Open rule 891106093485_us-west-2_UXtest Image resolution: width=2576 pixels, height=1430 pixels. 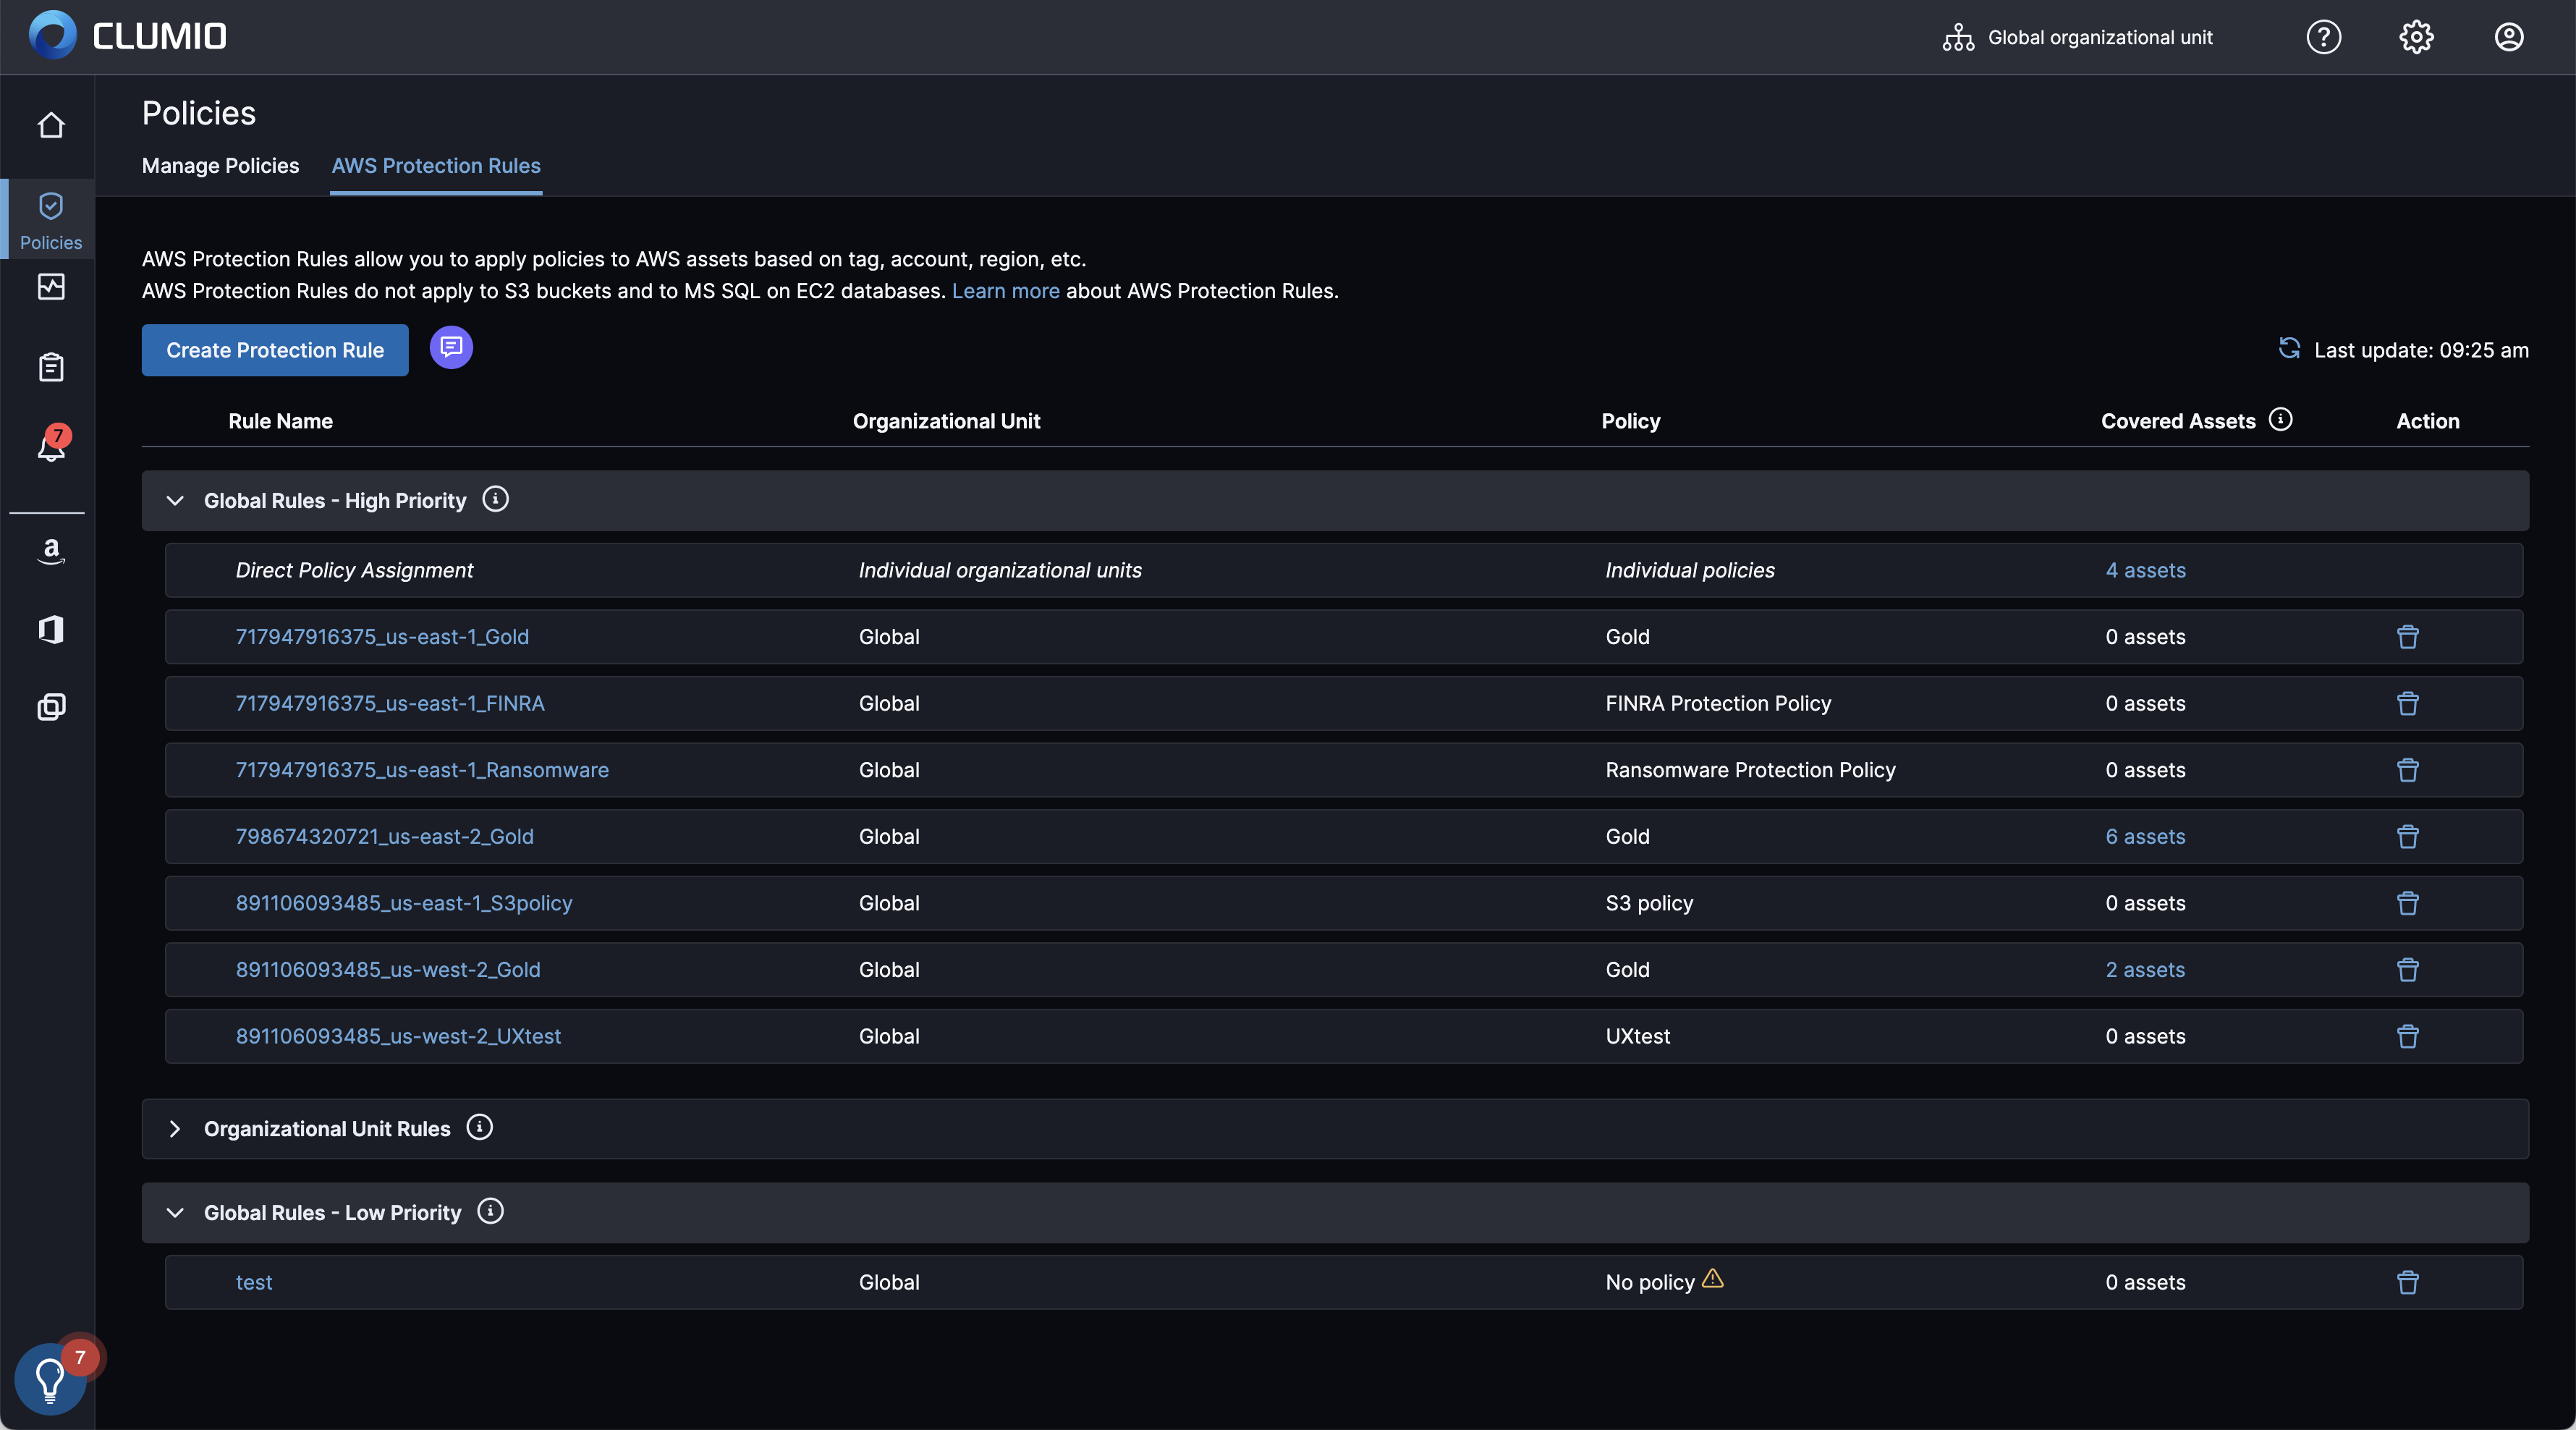[398, 1037]
